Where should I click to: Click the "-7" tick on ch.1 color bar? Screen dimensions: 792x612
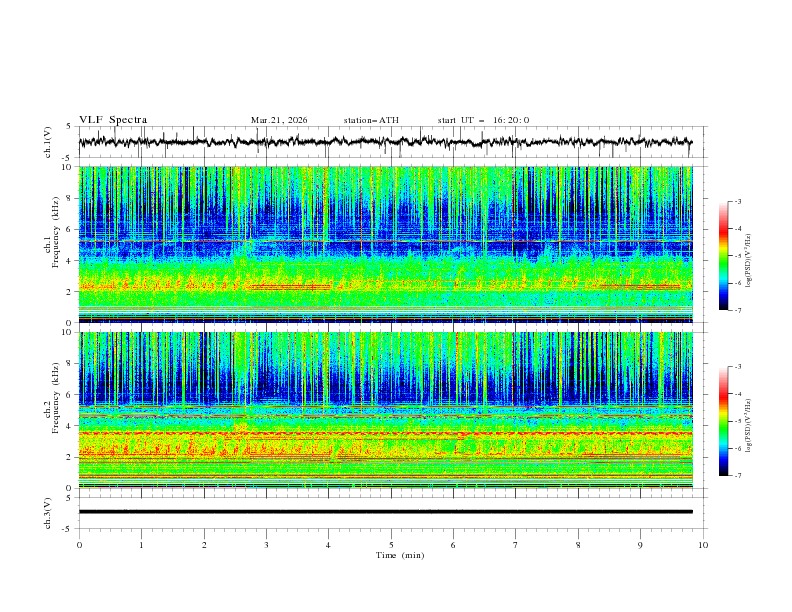(x=738, y=310)
